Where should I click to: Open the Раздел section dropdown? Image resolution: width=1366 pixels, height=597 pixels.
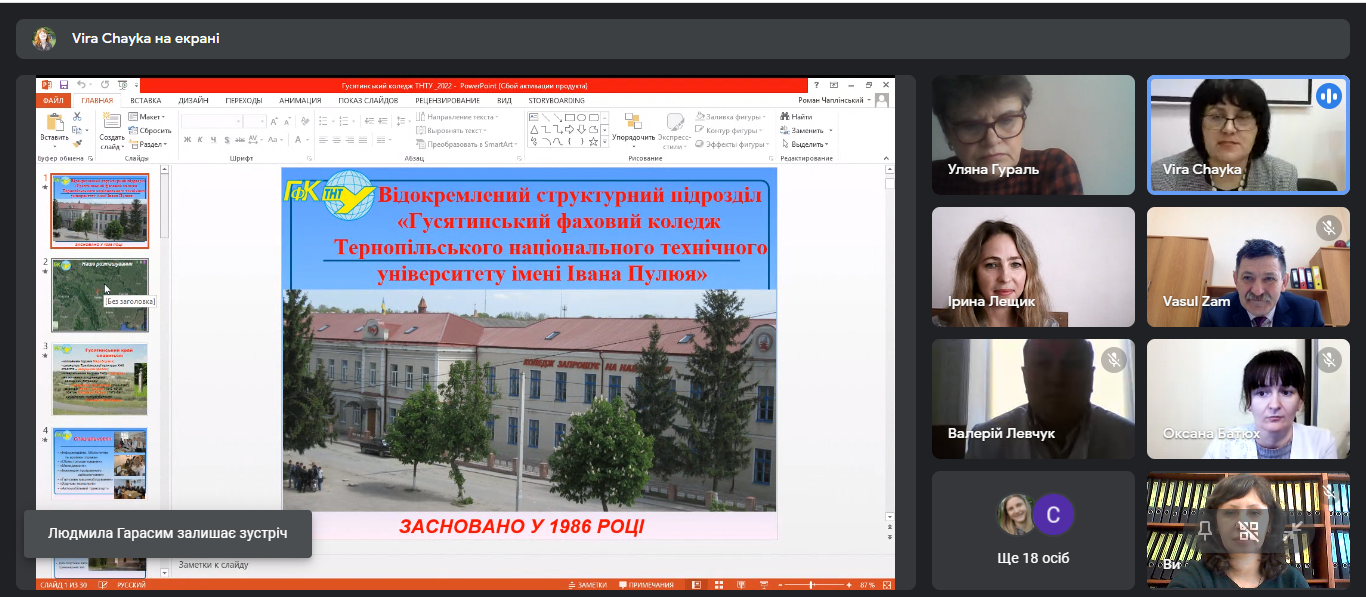[148, 144]
